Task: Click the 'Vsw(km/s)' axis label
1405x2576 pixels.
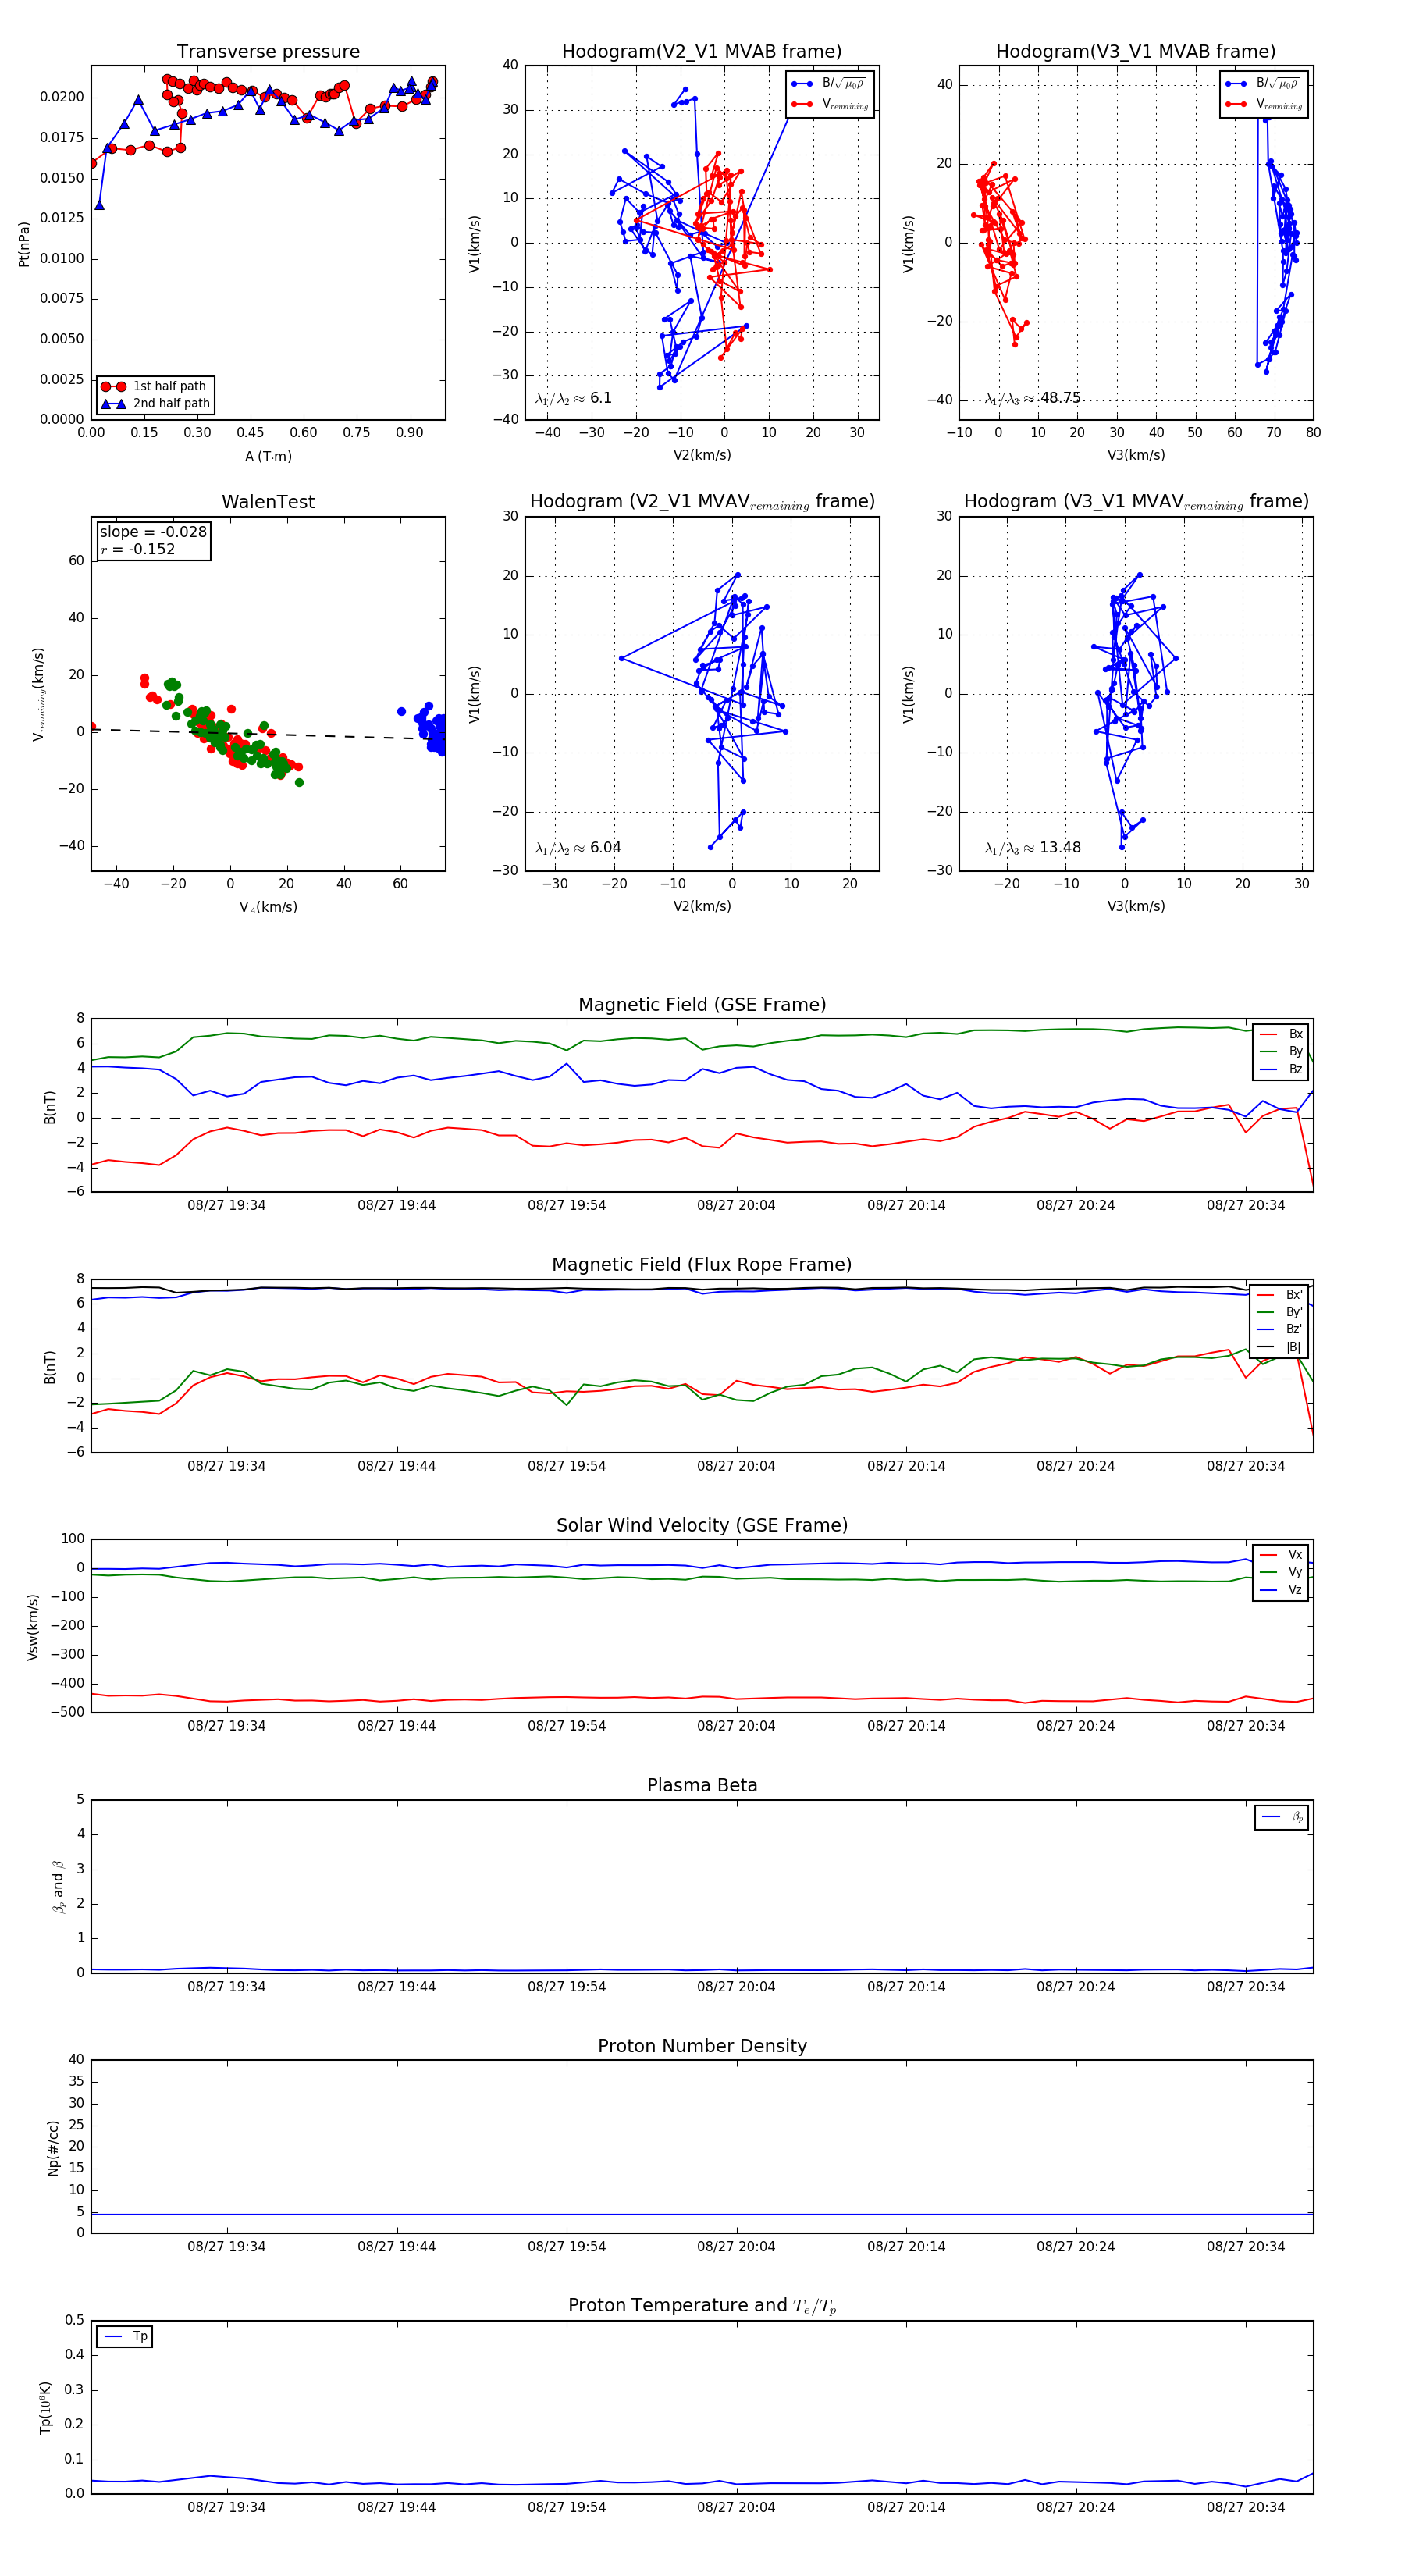Action: tap(33, 1627)
